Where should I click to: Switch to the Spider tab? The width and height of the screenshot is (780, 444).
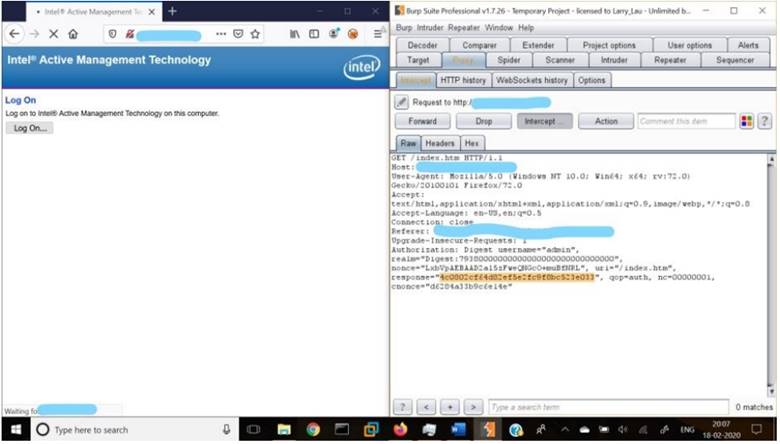click(x=509, y=60)
